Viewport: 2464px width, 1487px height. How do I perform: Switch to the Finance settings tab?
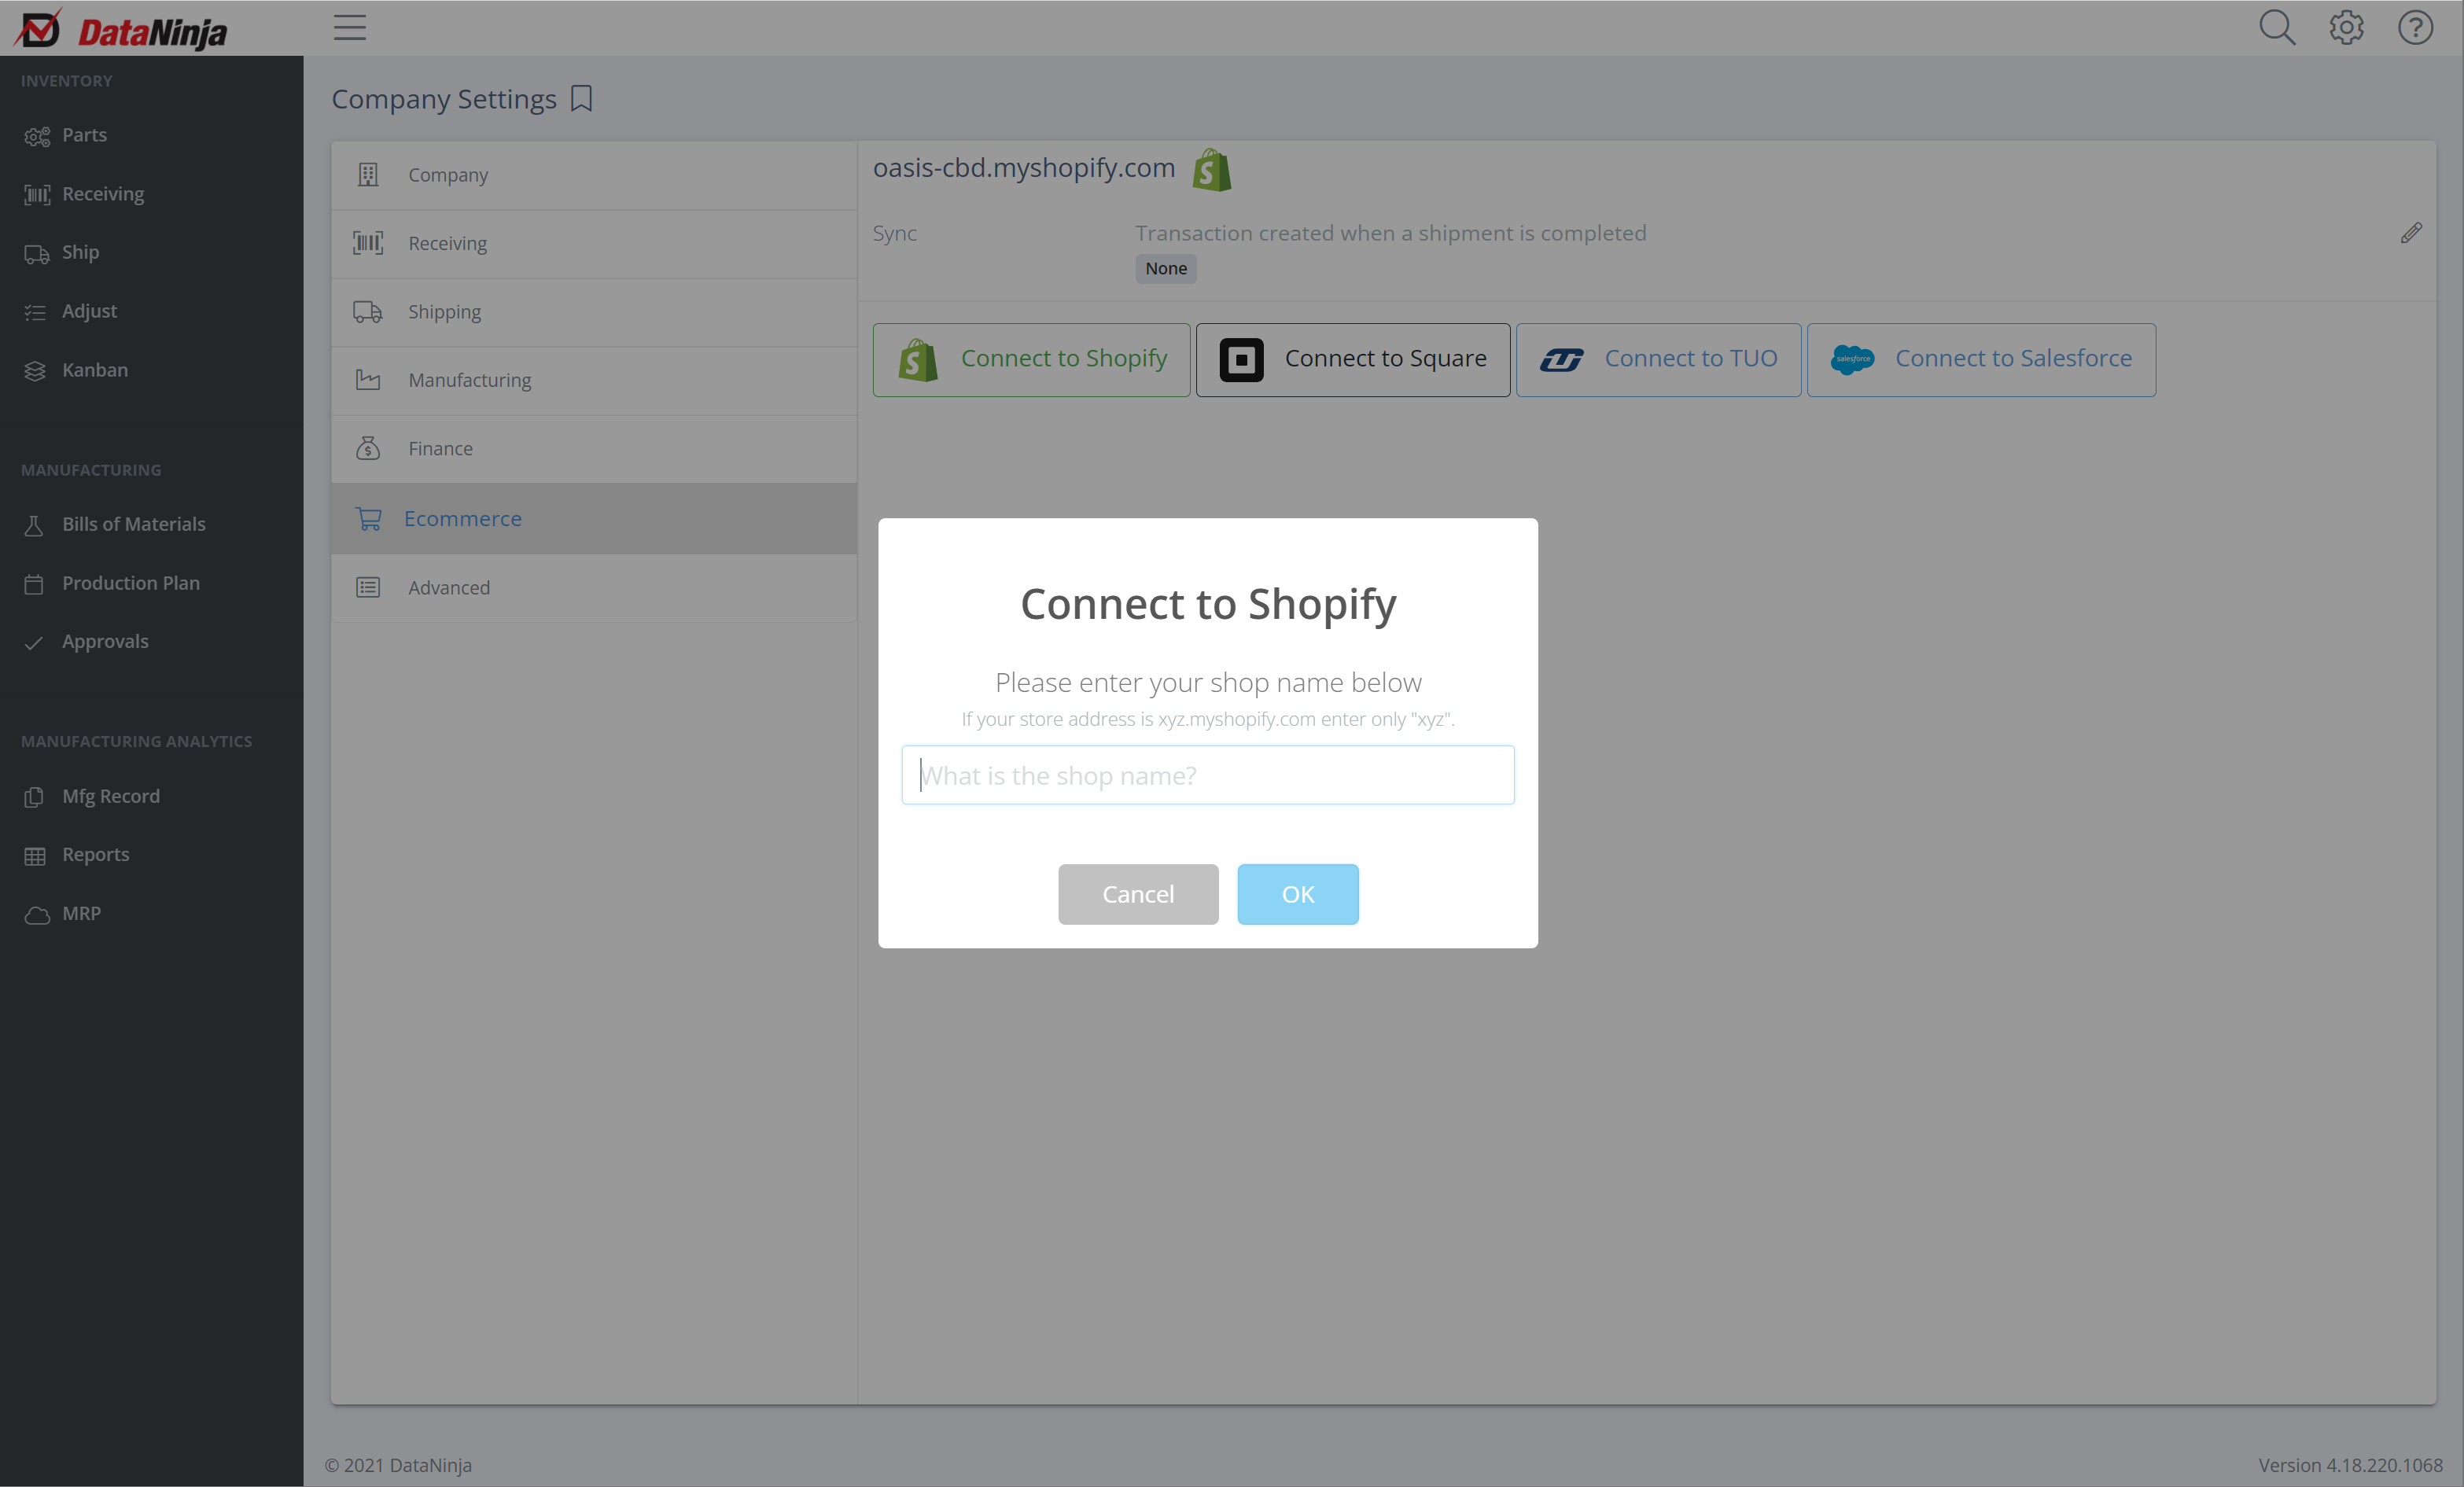[x=440, y=449]
